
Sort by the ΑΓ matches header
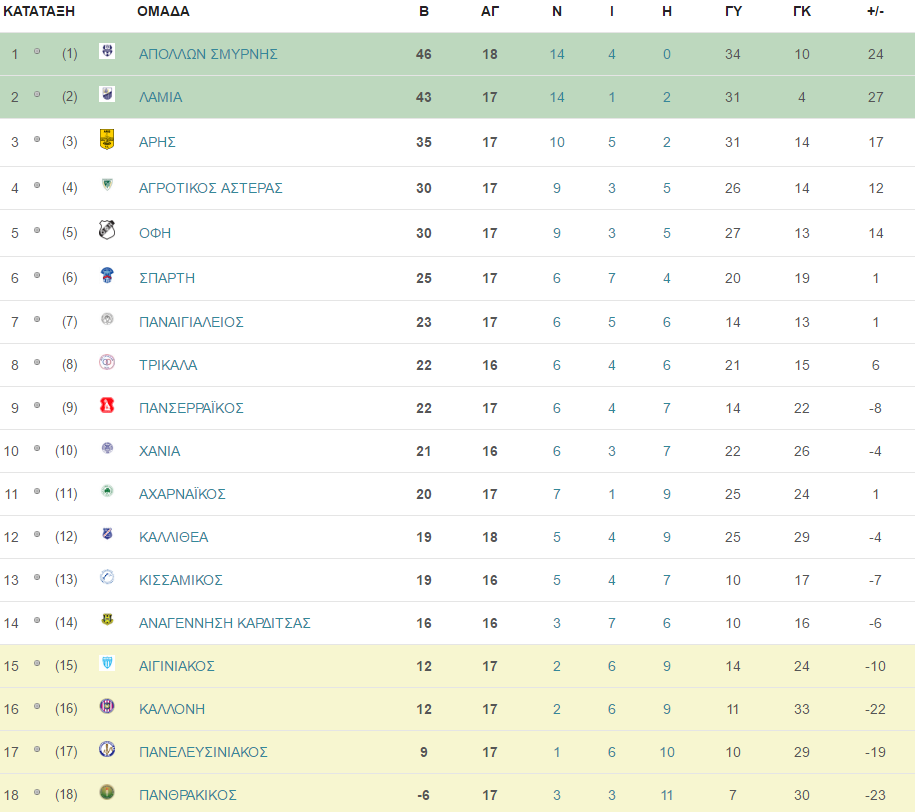click(x=490, y=11)
